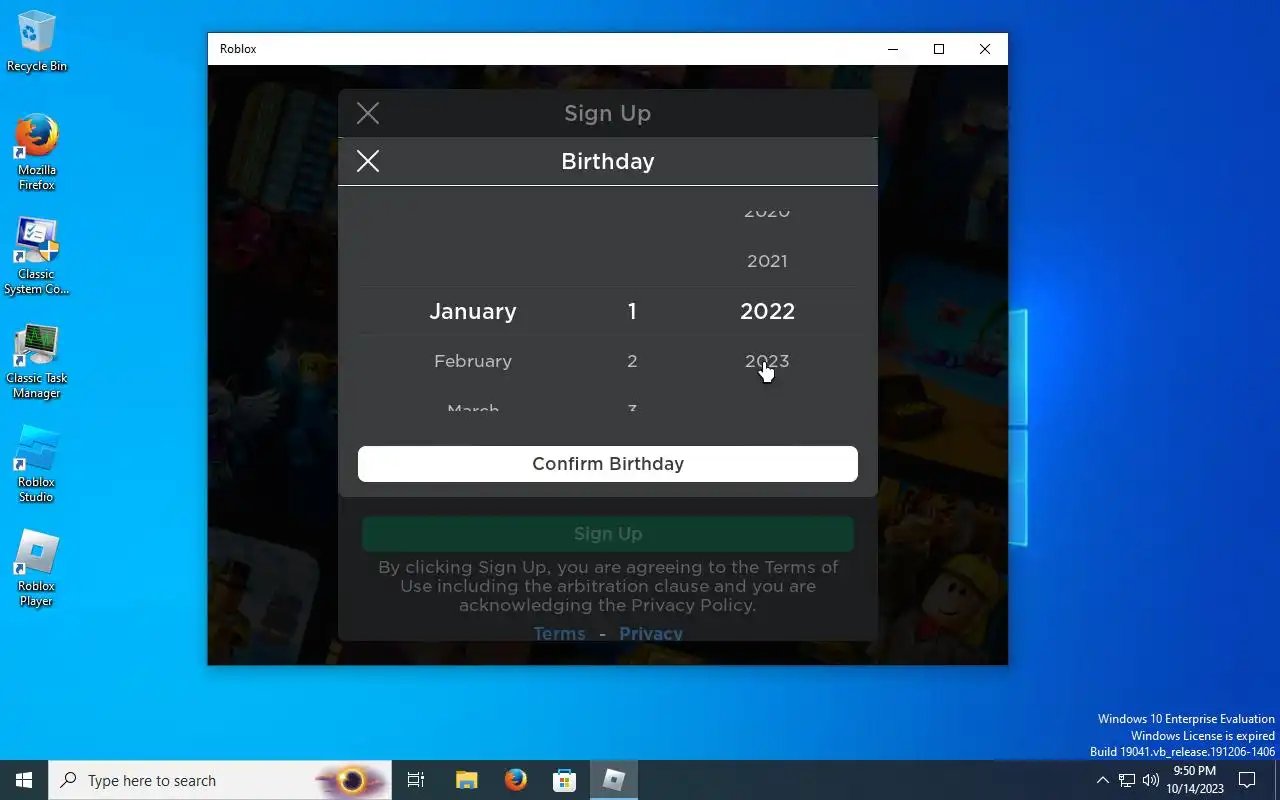Open the Roblox Studio desktop shortcut

(37, 465)
